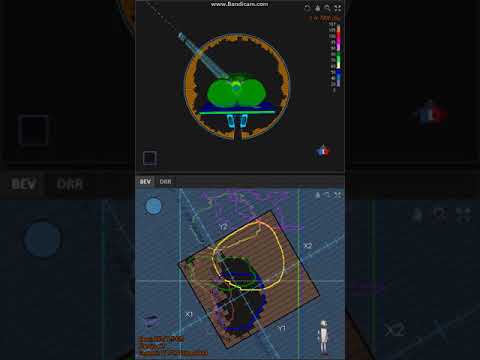
Task: Switch to the BEV tab
Action: (145, 182)
